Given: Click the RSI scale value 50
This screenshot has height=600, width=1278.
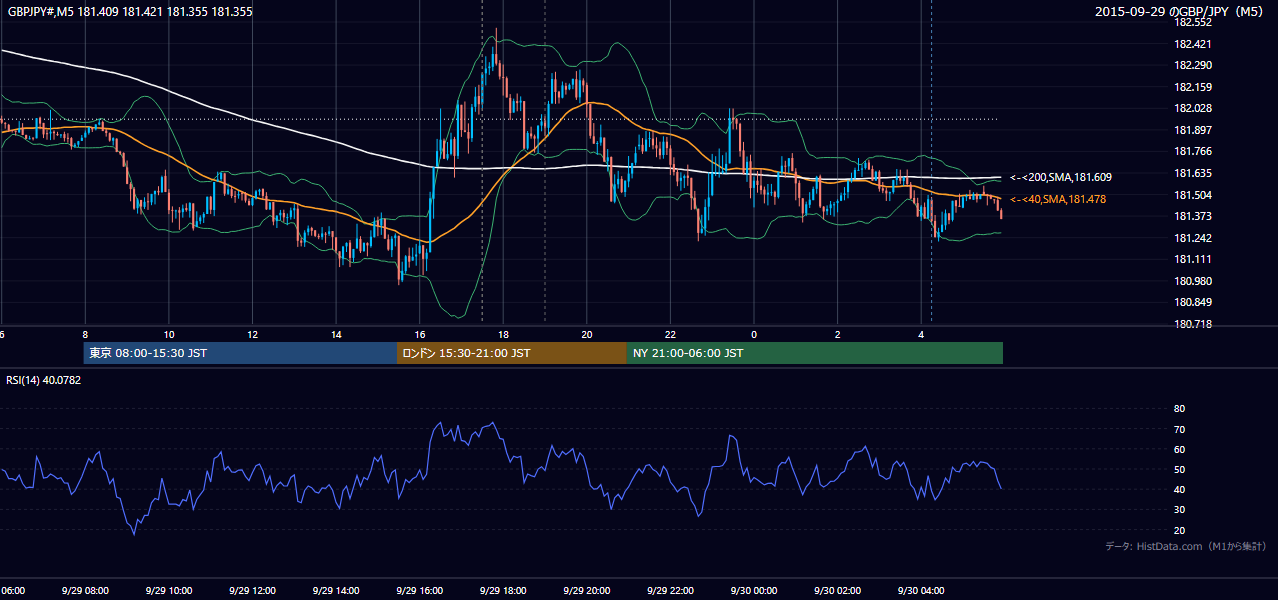Looking at the screenshot, I should (1179, 469).
